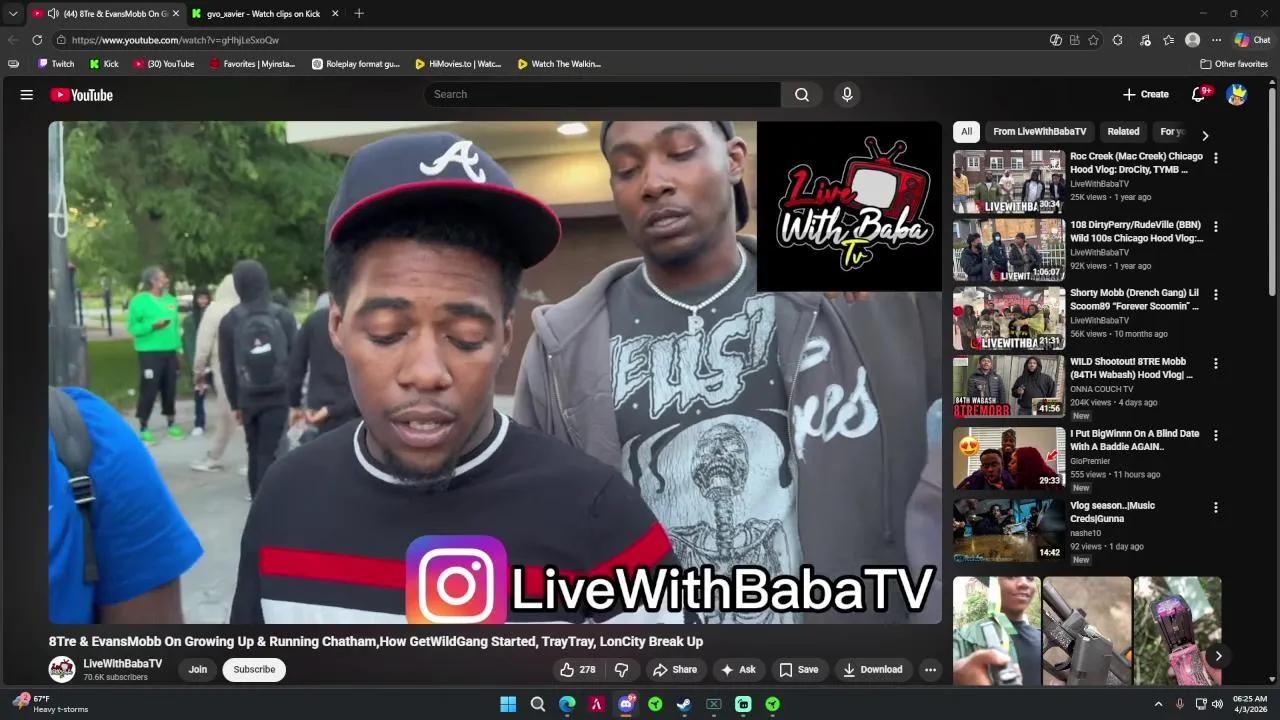This screenshot has height=720, width=1280.
Task: Open browser profile avatar
Action: click(x=1192, y=40)
